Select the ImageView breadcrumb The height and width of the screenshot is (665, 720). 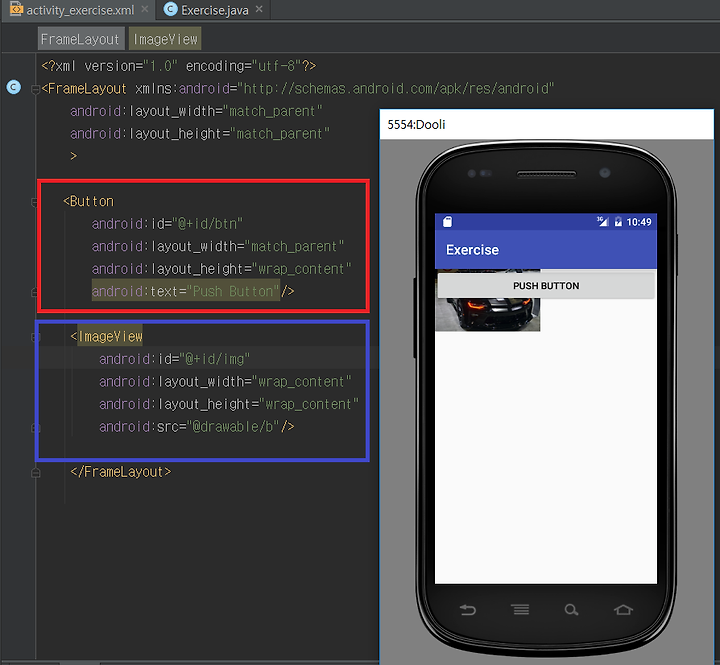pyautogui.click(x=165, y=39)
